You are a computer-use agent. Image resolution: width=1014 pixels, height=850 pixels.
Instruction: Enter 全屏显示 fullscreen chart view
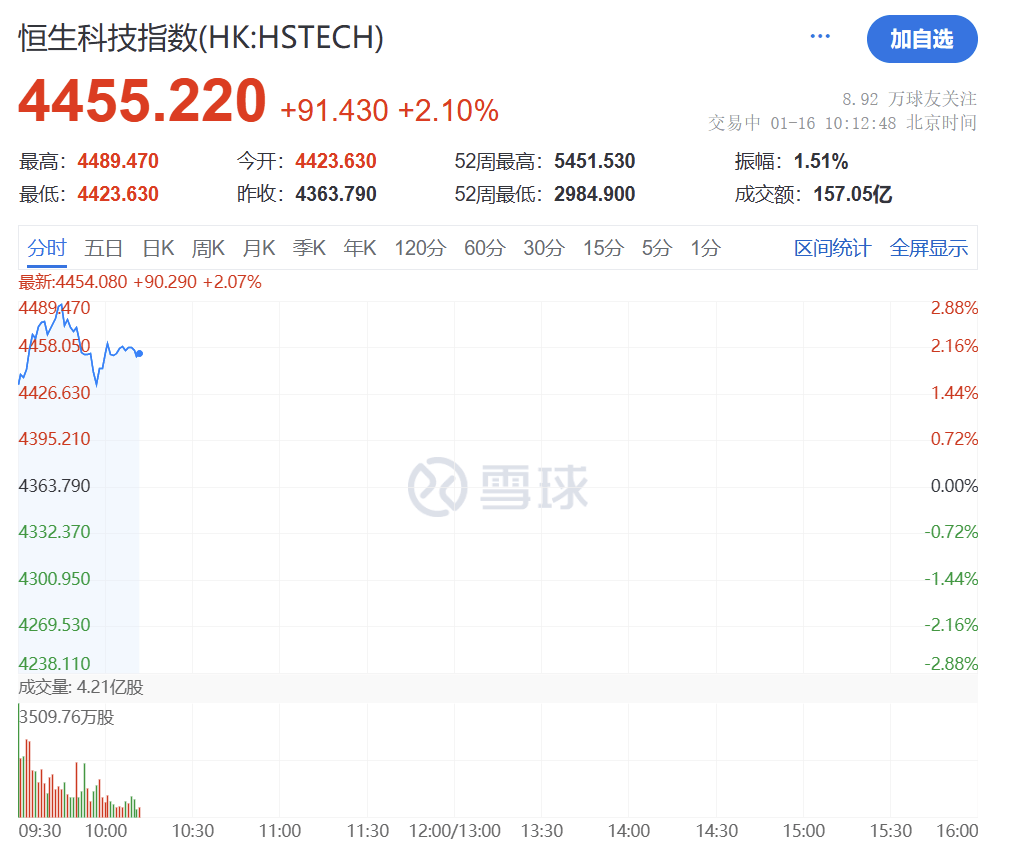929,249
